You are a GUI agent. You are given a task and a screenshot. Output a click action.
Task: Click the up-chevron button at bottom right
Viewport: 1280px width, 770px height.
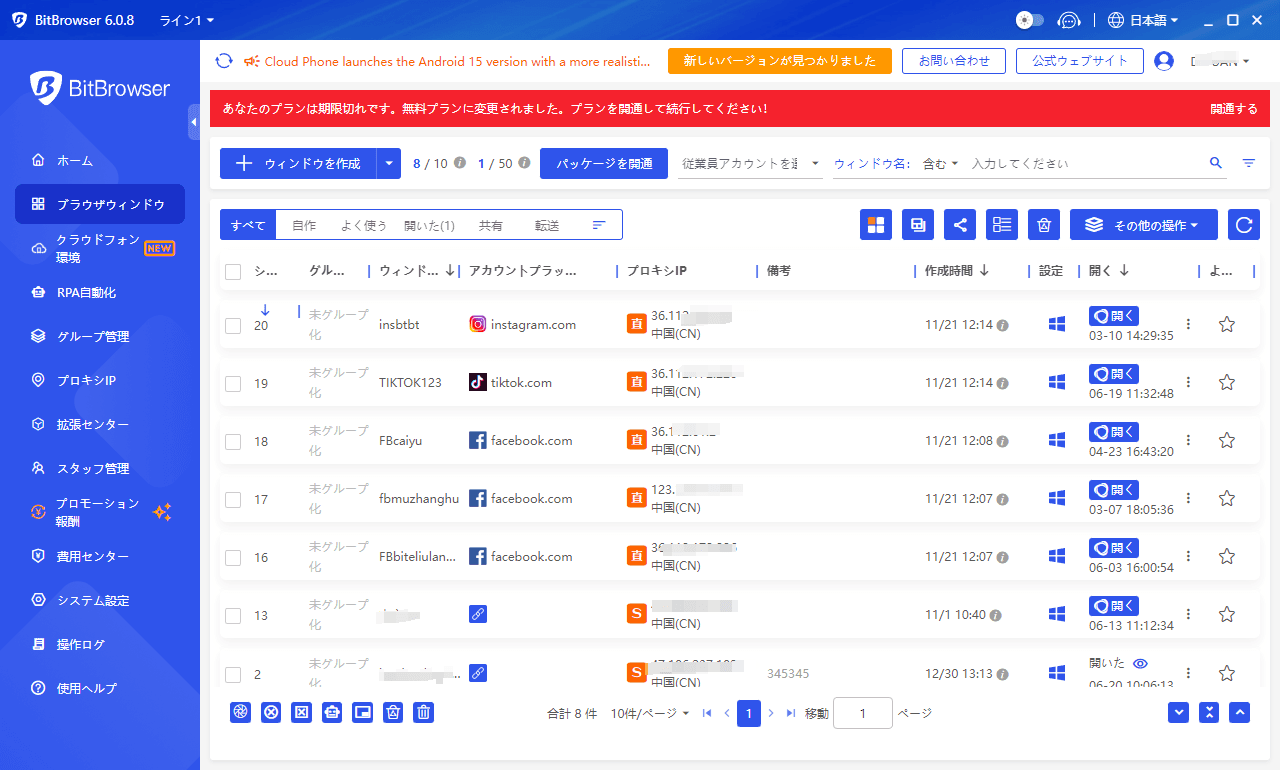(x=1240, y=712)
